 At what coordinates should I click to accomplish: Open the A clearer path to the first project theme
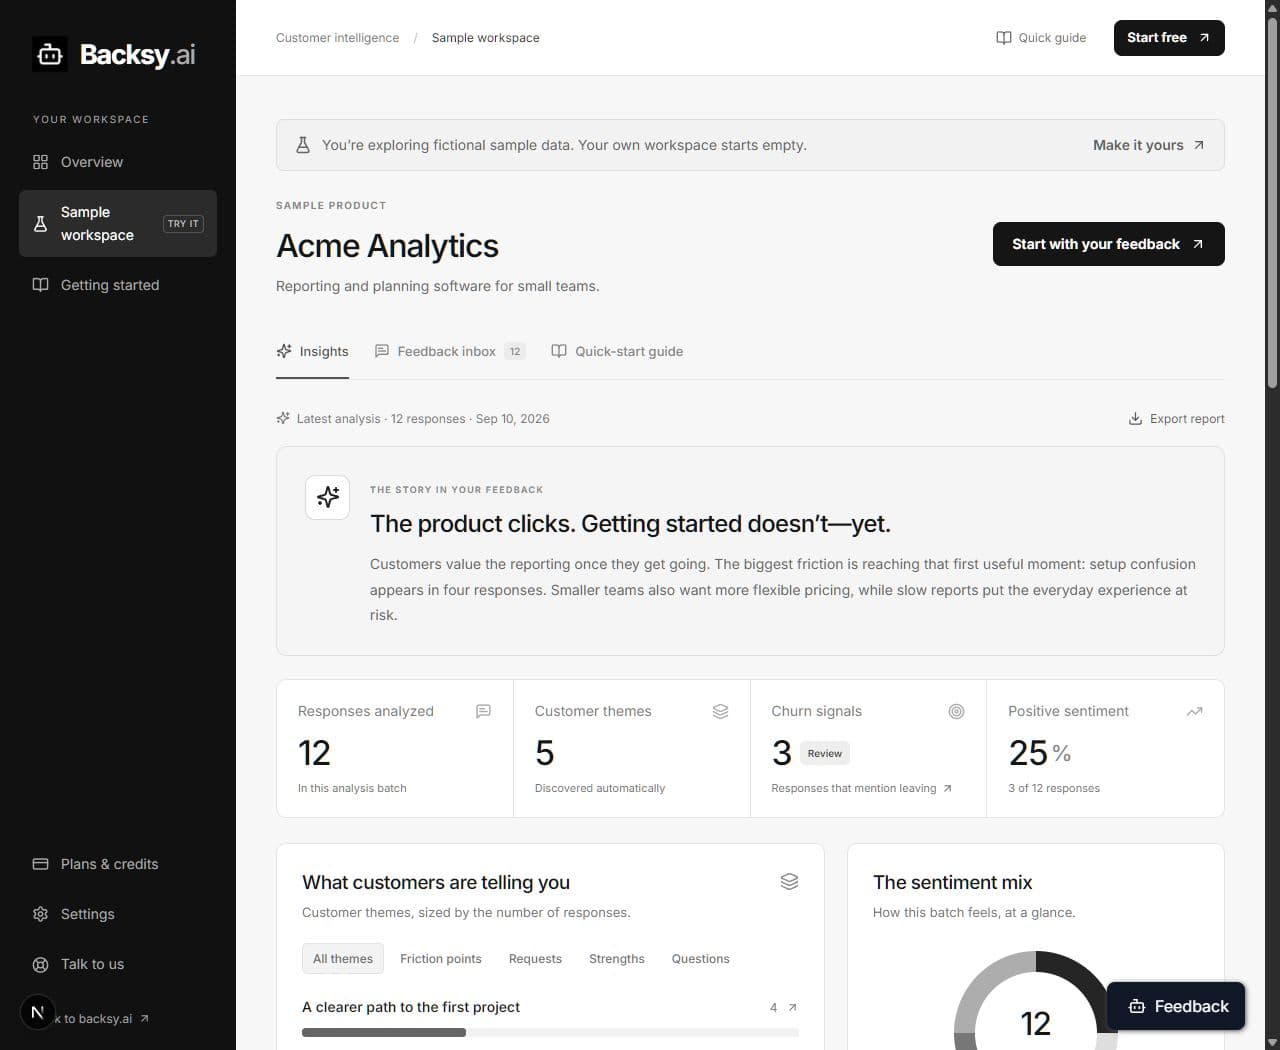(x=550, y=1017)
